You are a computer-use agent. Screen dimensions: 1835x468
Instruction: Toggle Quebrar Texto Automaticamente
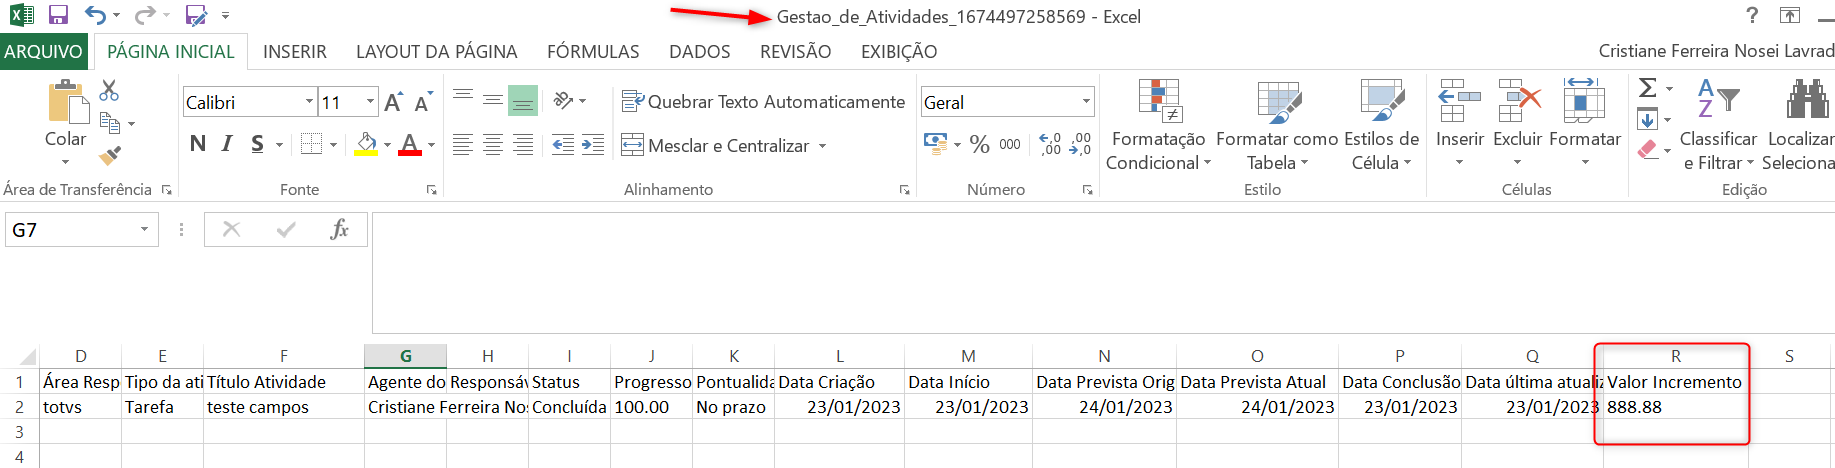pyautogui.click(x=763, y=101)
